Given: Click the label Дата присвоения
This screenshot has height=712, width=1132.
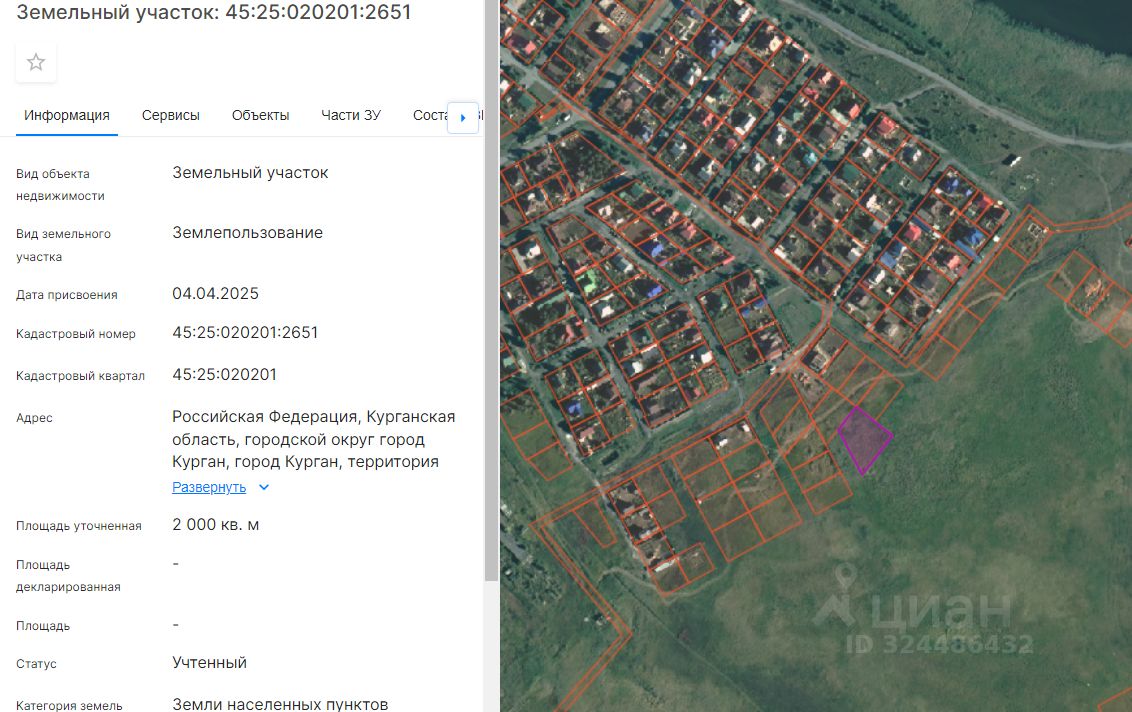Looking at the screenshot, I should tap(66, 295).
